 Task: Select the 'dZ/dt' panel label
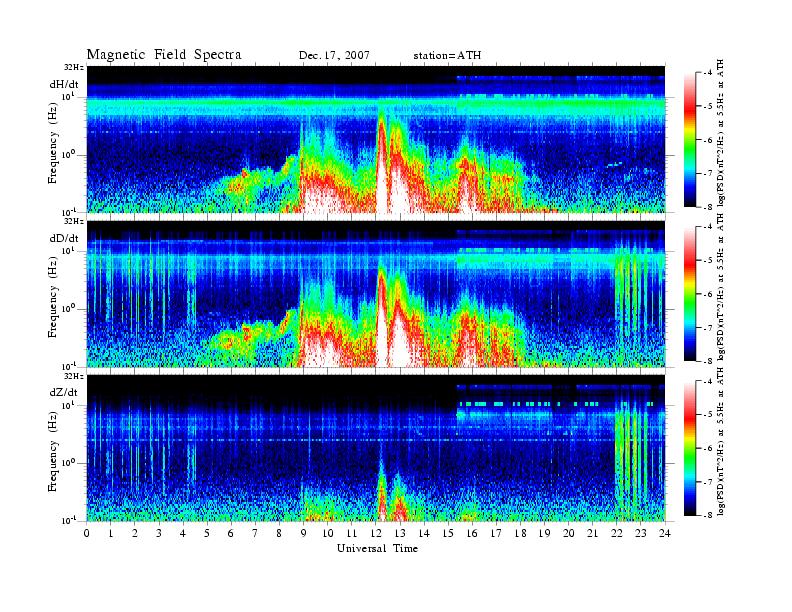tap(64, 392)
